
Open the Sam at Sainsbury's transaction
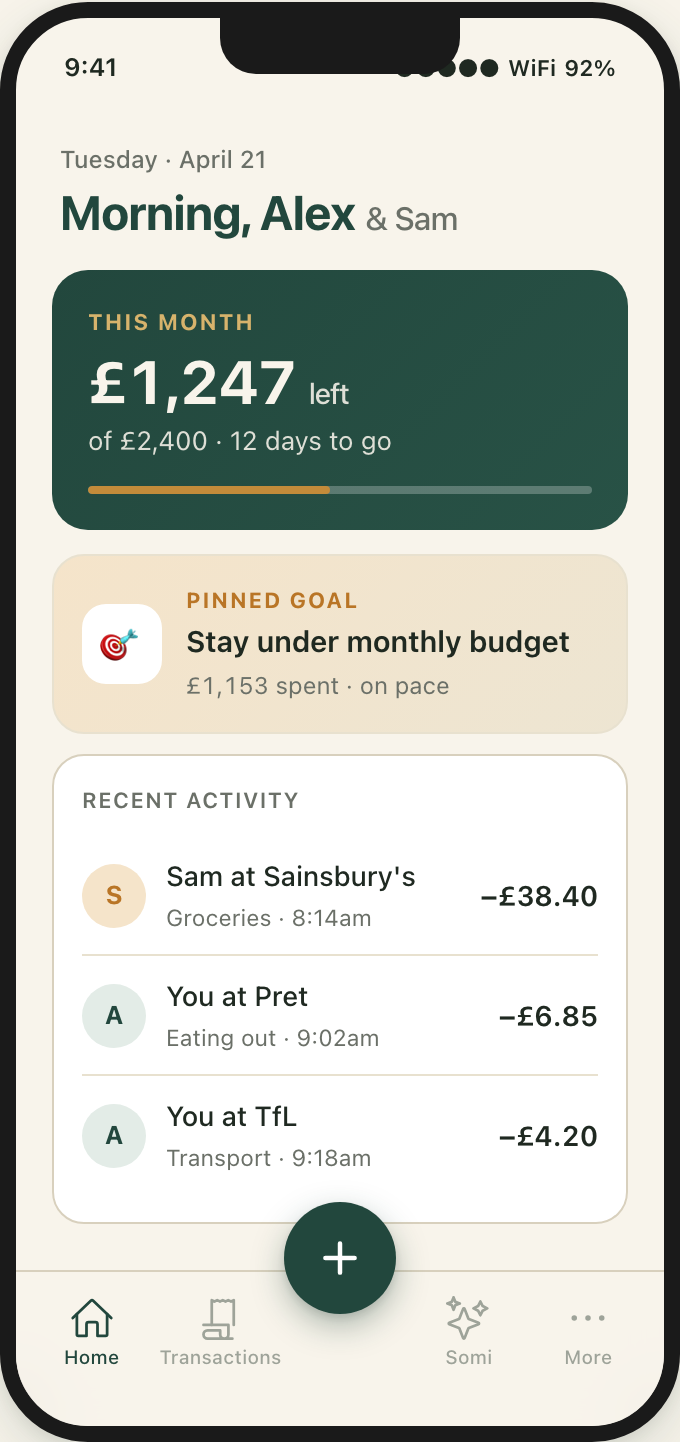click(x=340, y=896)
